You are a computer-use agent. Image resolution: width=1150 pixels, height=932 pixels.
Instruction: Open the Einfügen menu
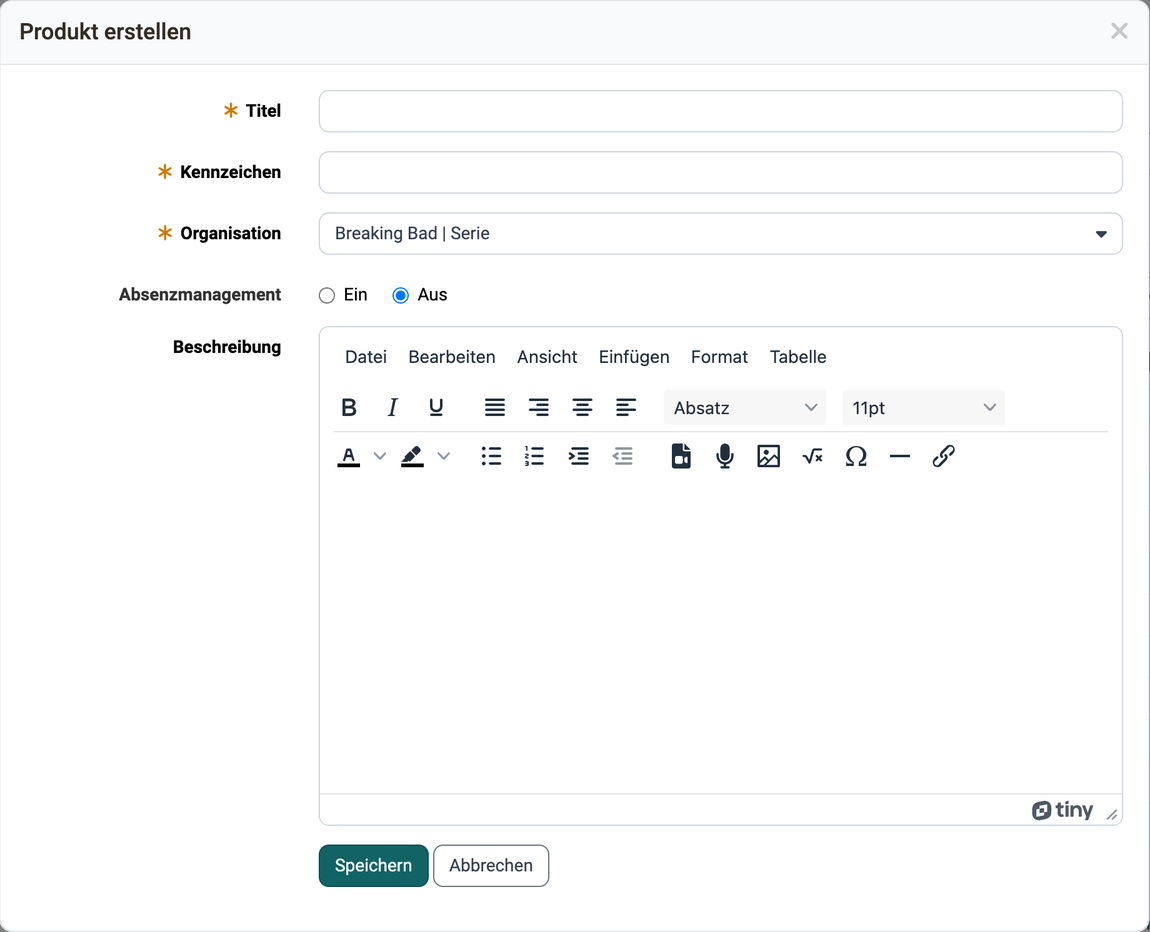634,357
